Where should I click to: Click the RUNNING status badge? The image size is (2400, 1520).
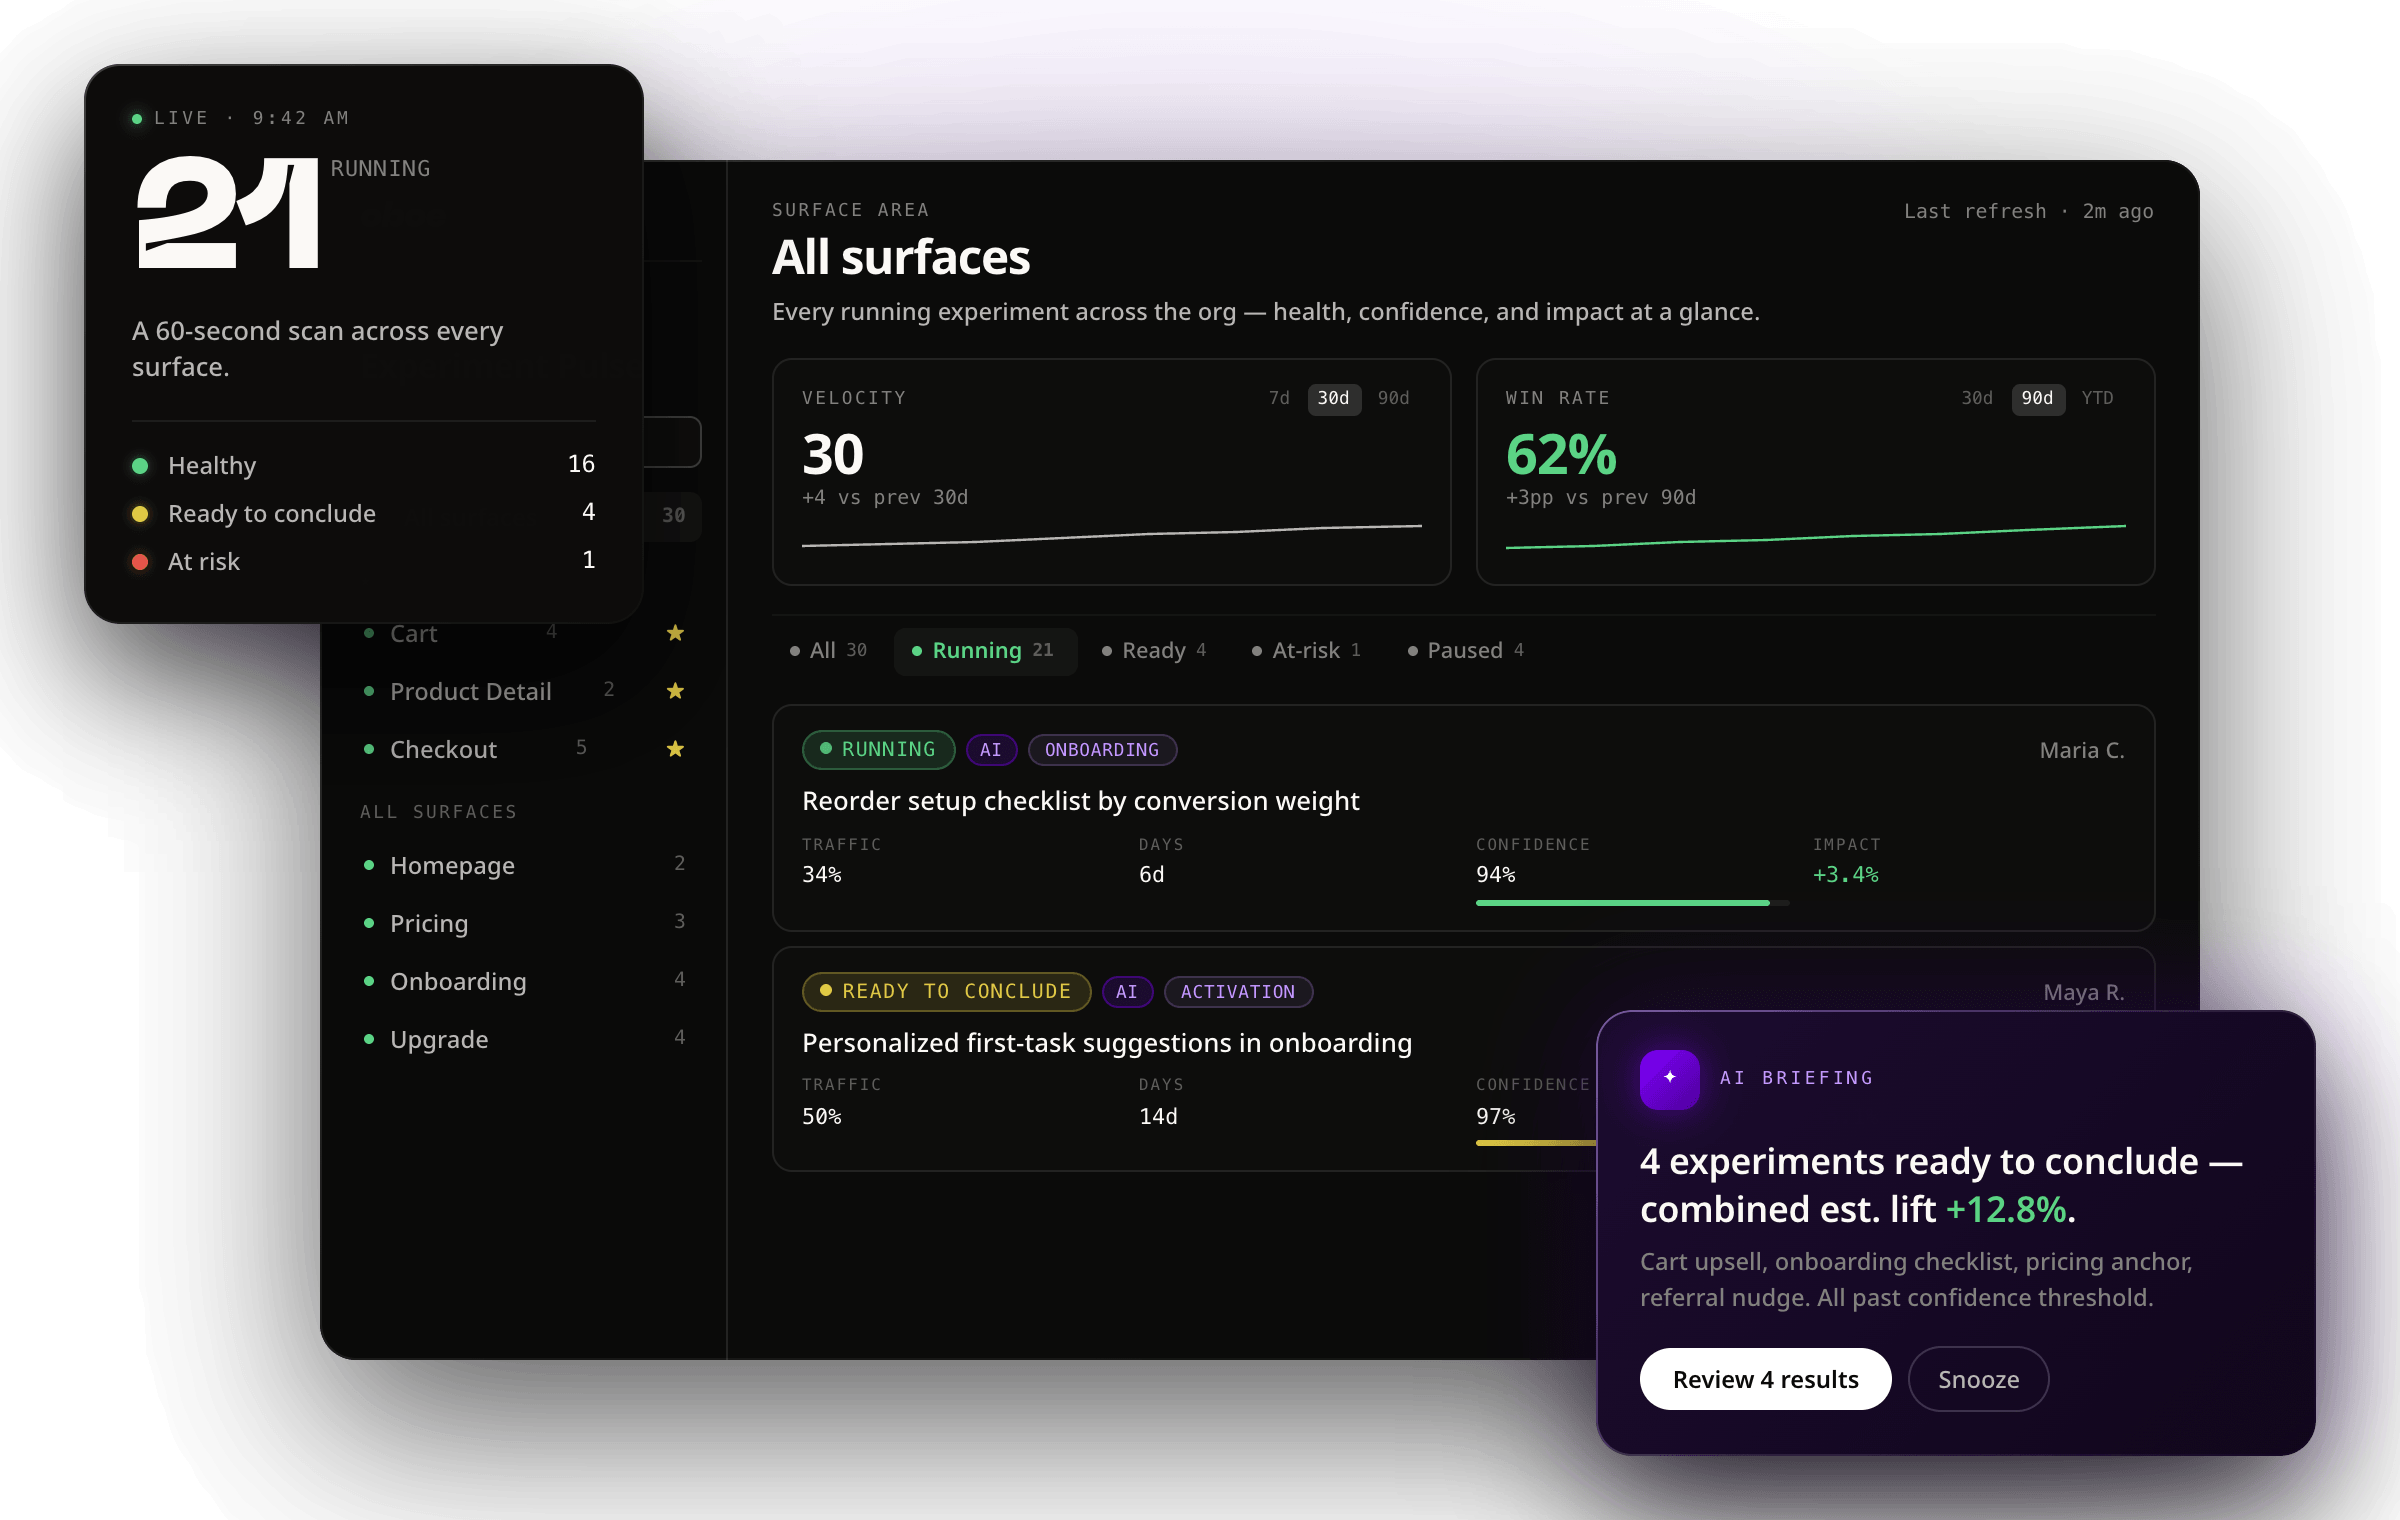tap(878, 750)
